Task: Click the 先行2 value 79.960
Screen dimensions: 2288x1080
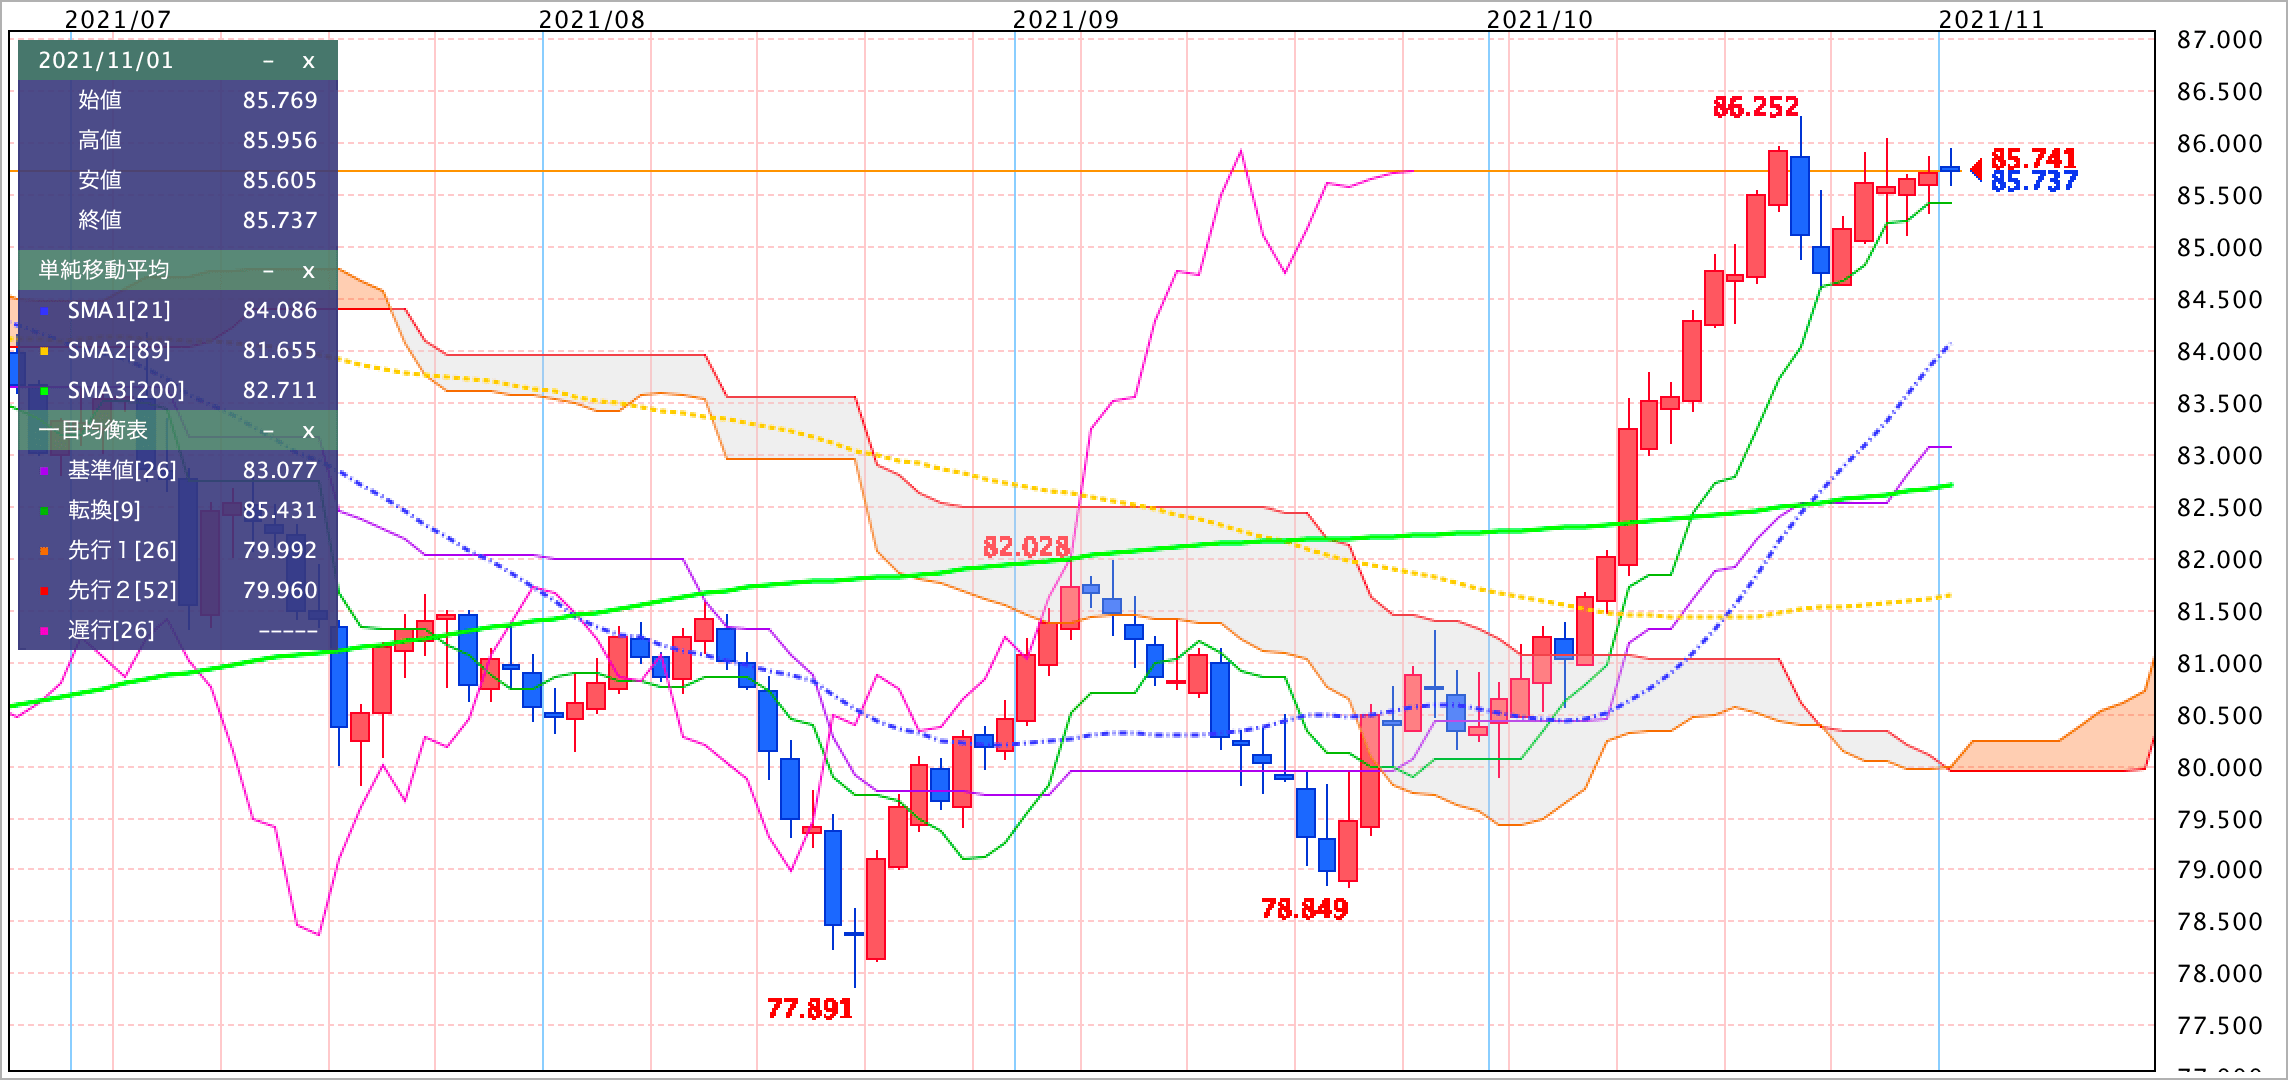Action: [280, 590]
